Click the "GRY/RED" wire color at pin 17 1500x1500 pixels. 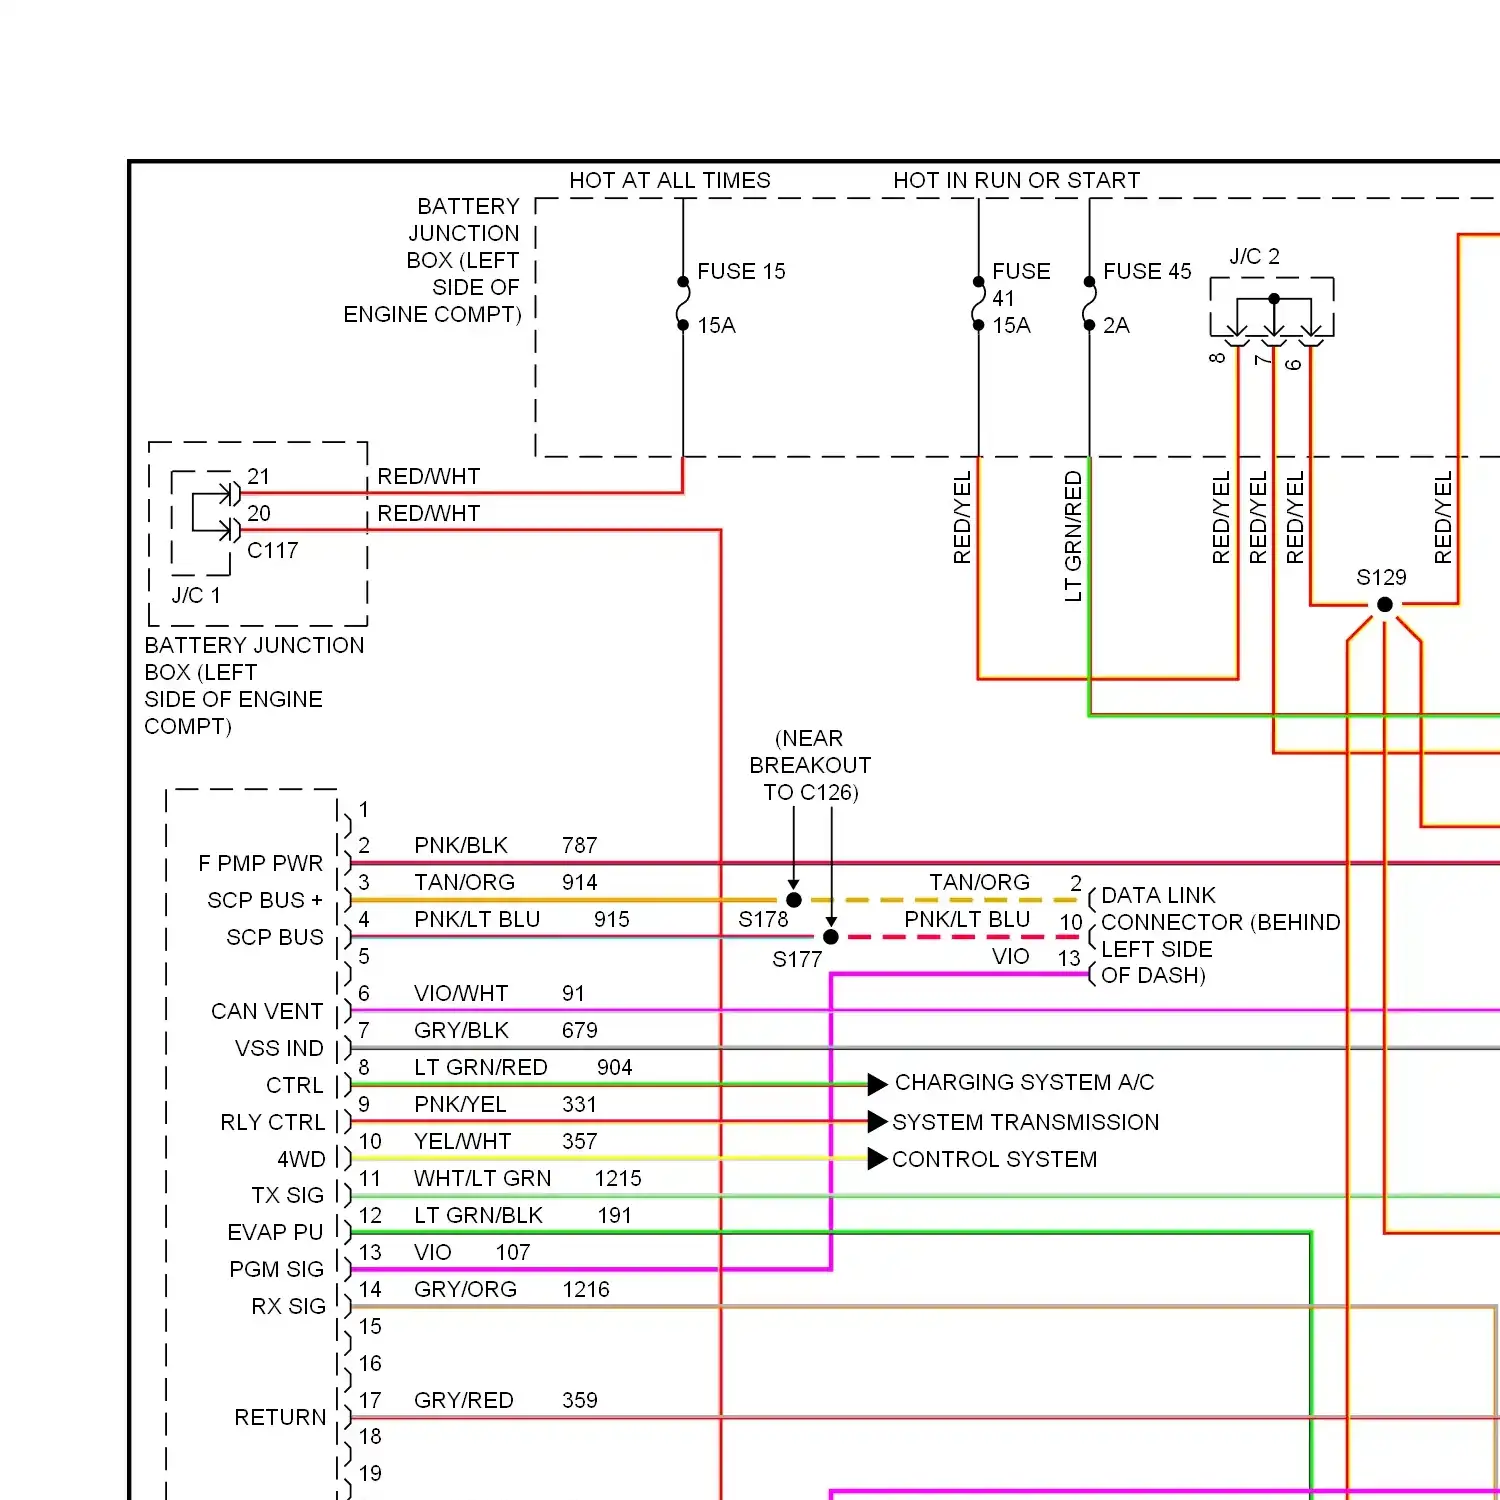pyautogui.click(x=463, y=1400)
